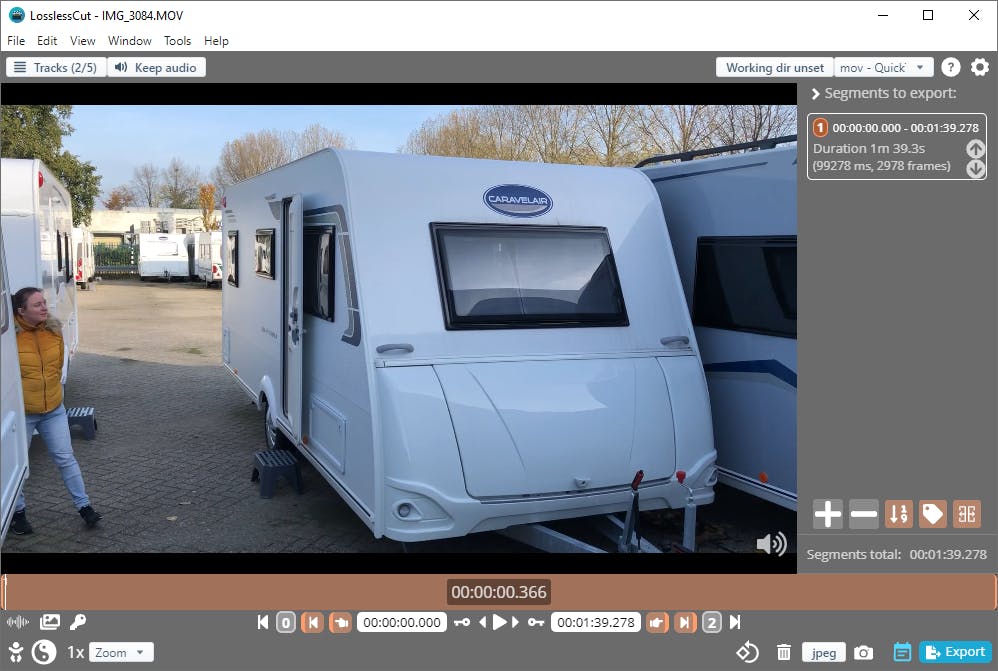This screenshot has height=671, width=998.
Task: Edit the cut start time field 00:00:00.000
Action: click(402, 622)
